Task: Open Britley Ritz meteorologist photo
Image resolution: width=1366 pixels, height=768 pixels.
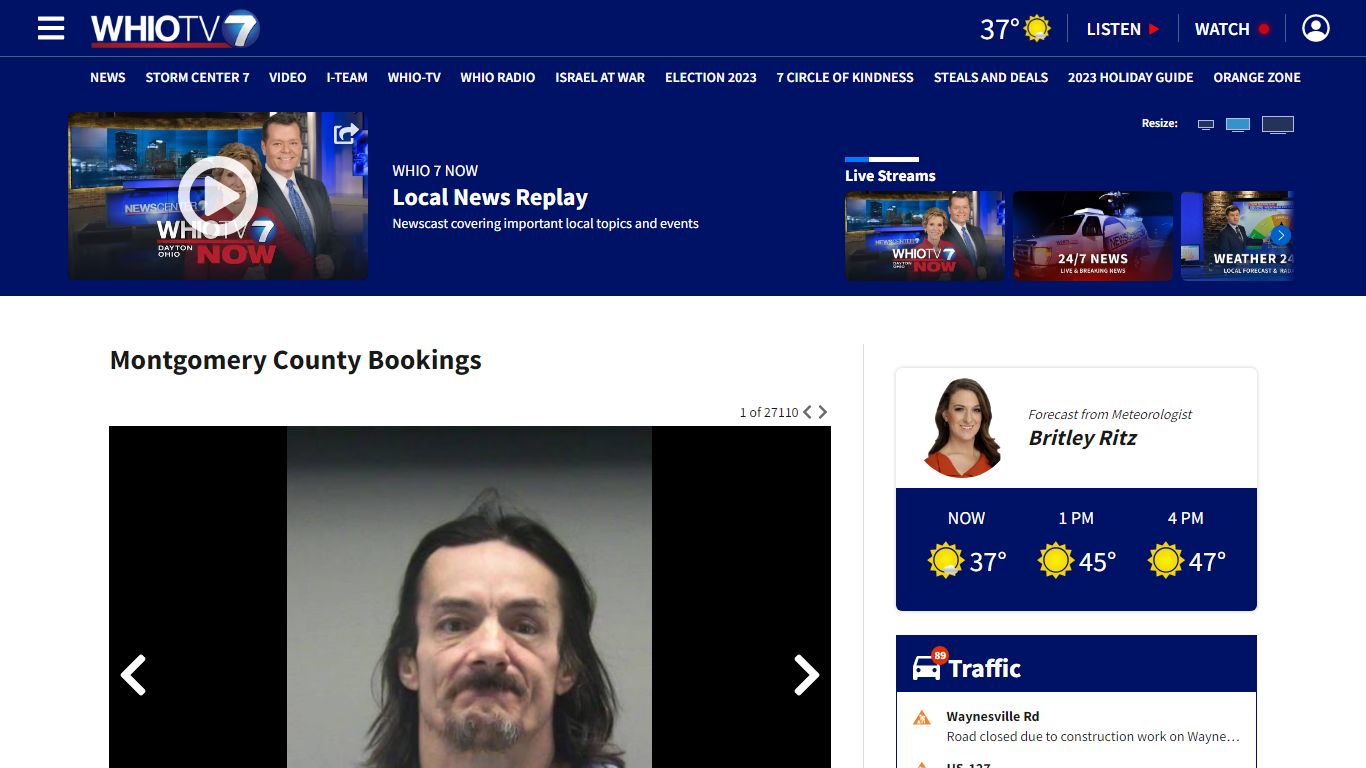Action: click(961, 428)
